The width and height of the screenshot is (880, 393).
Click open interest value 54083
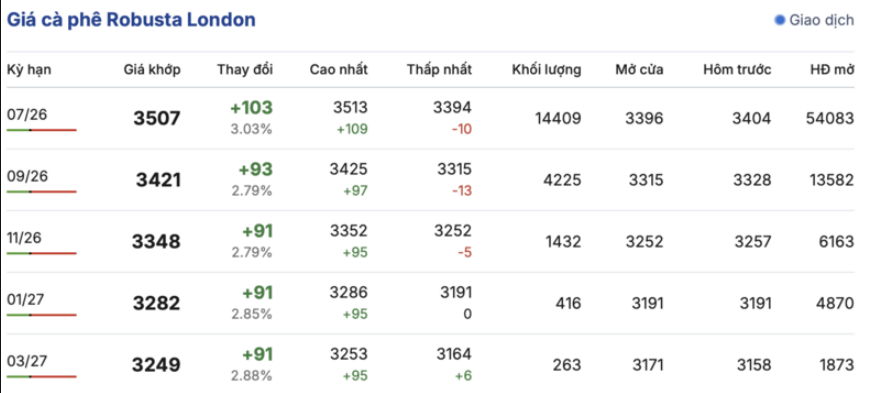pos(830,118)
